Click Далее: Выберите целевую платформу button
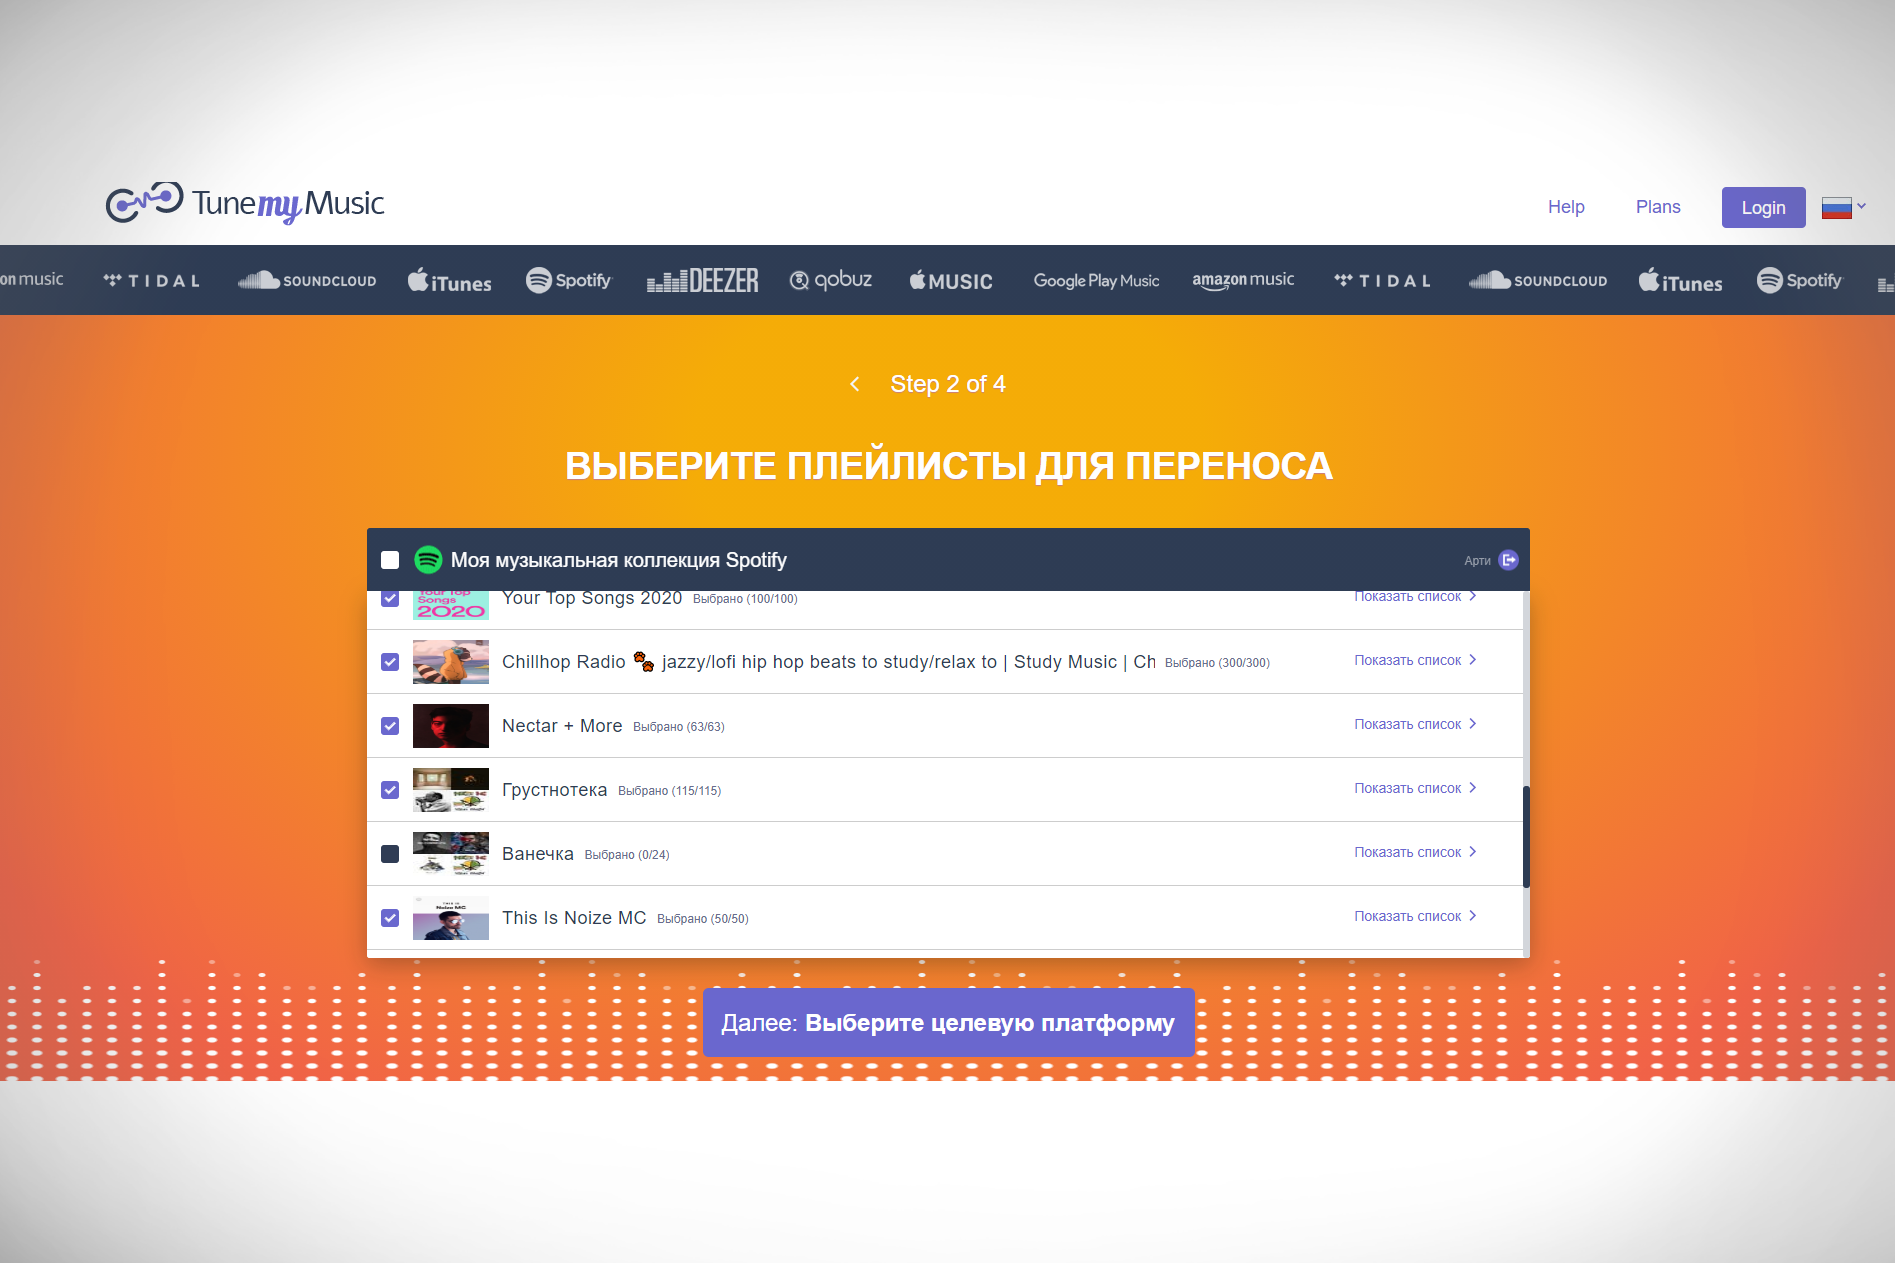 coord(948,1023)
